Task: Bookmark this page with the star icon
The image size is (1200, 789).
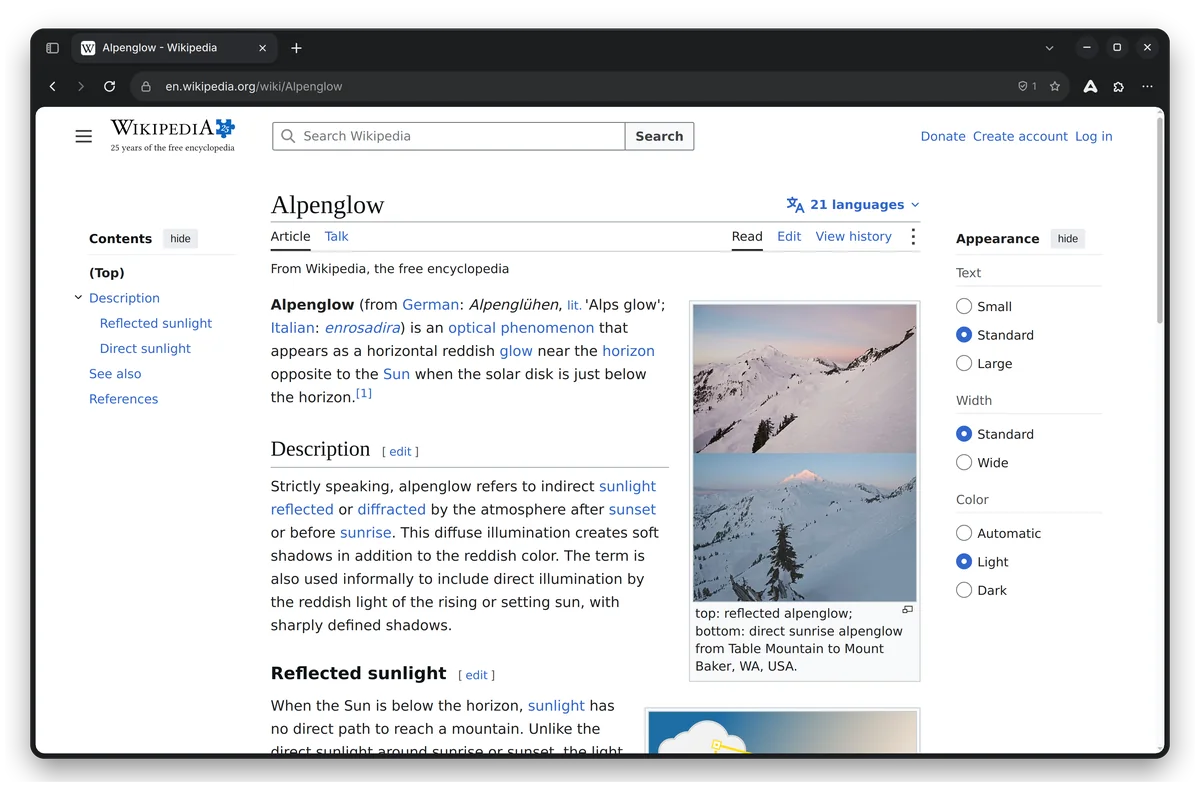Action: click(1055, 87)
